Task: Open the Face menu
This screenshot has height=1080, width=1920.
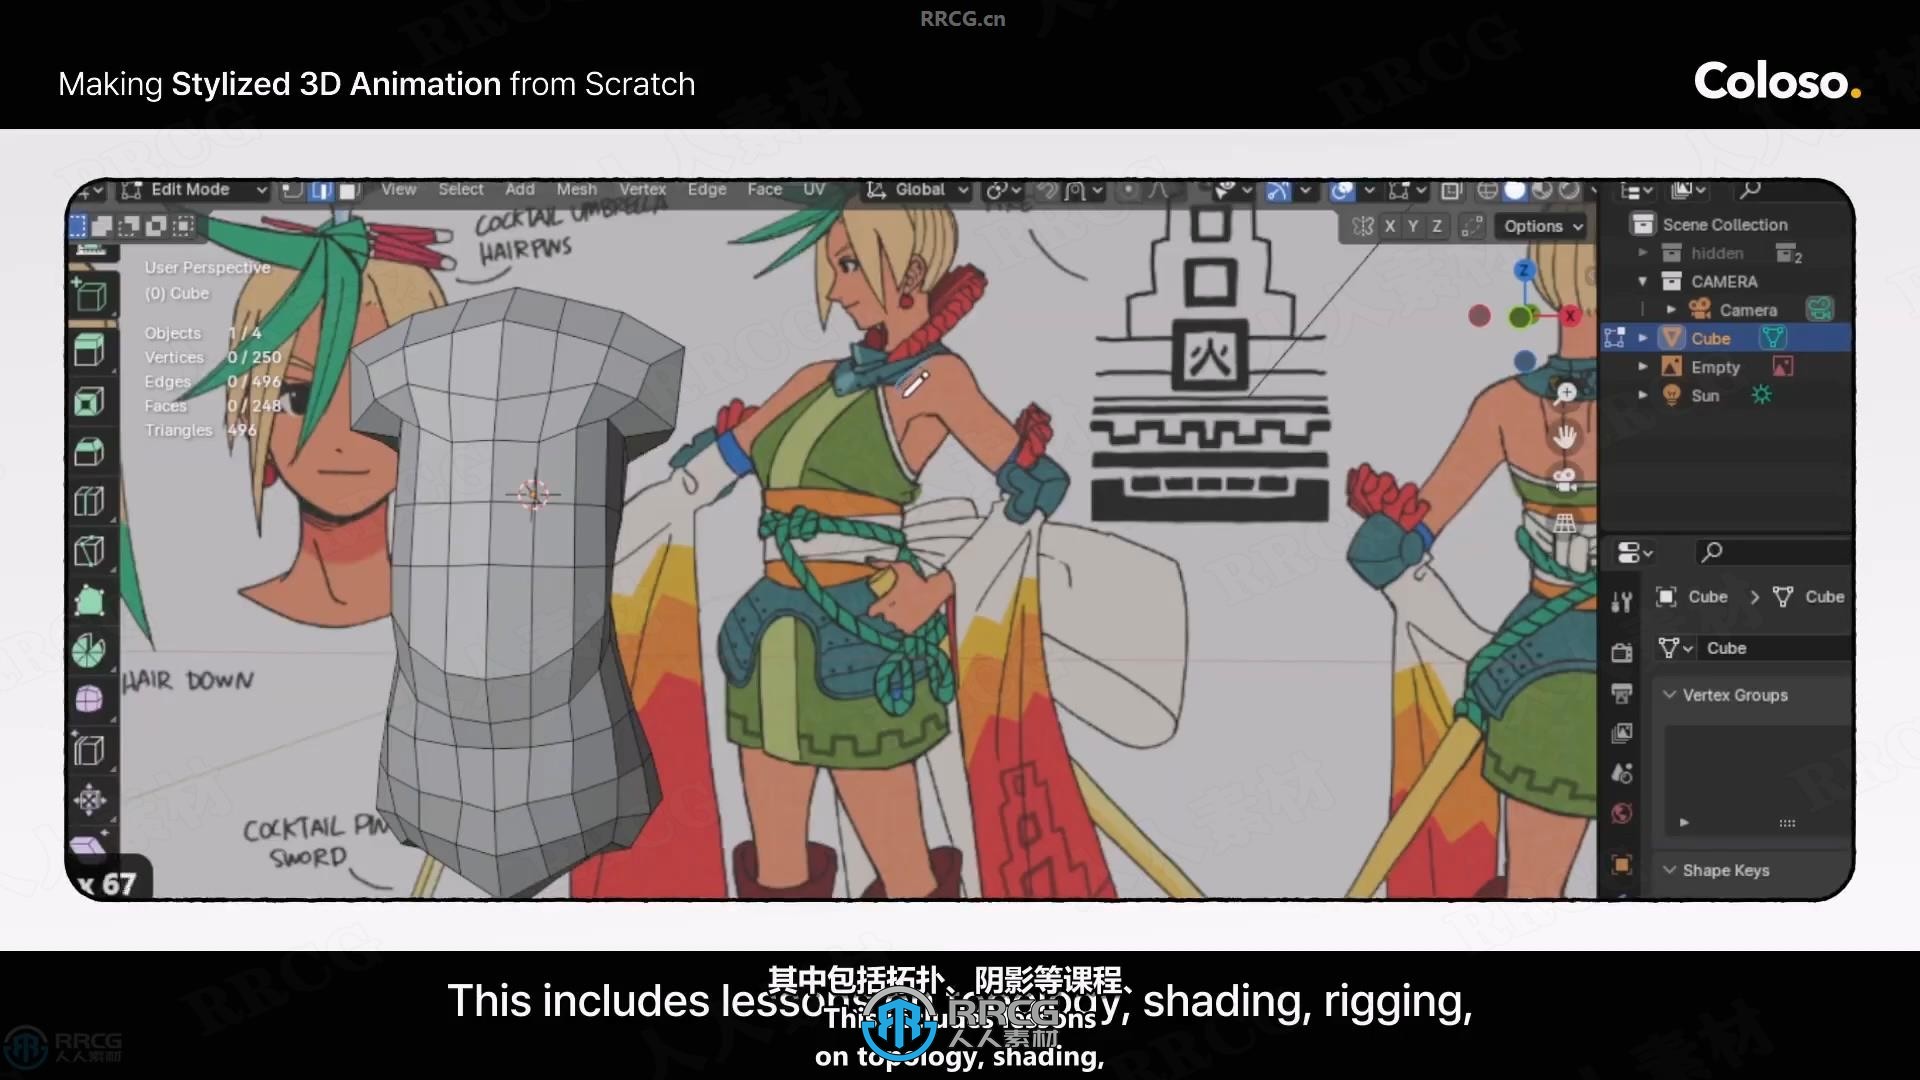Action: click(764, 190)
